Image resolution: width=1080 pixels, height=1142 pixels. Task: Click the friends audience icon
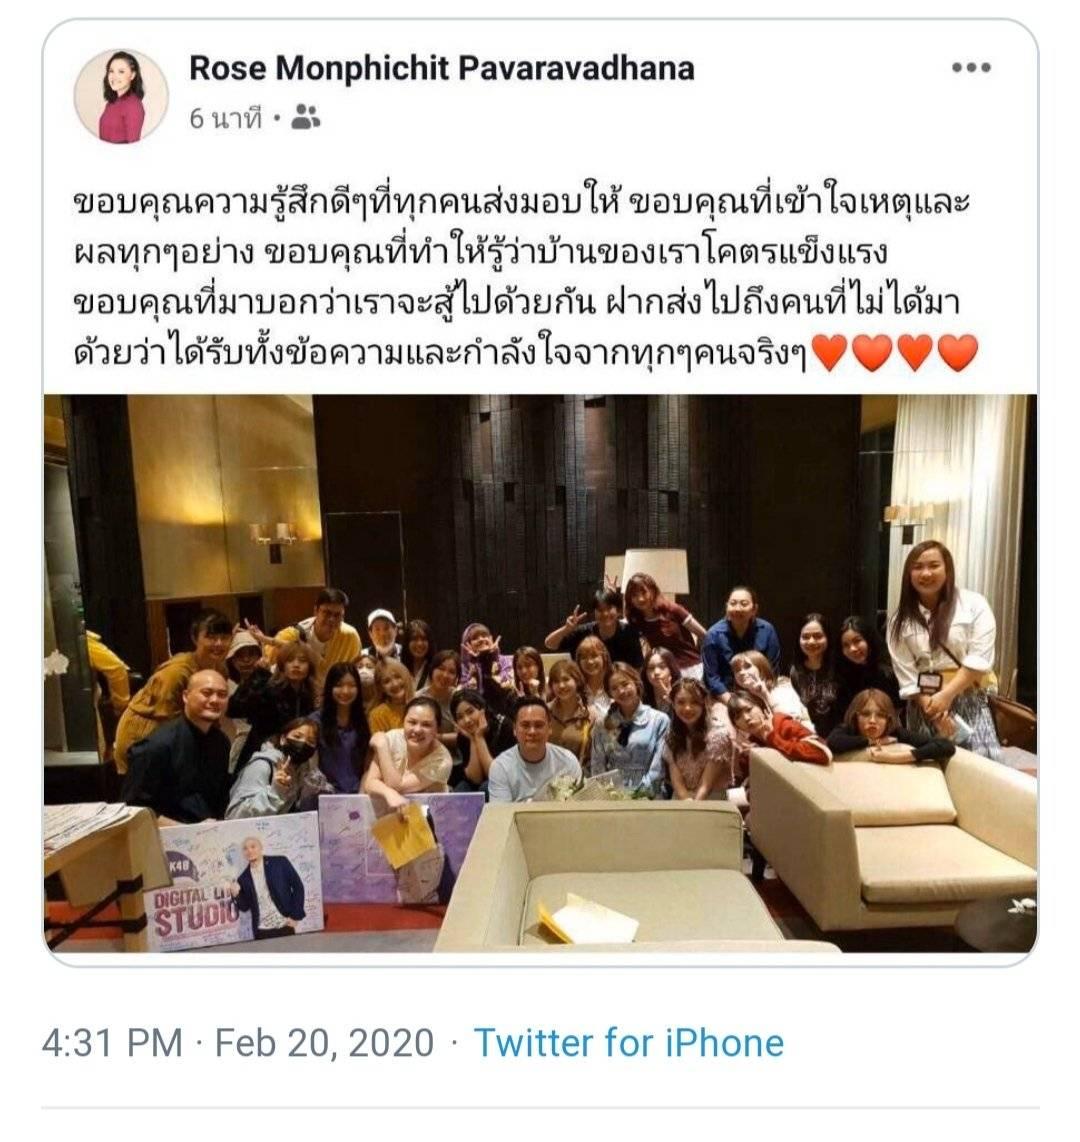(x=305, y=117)
